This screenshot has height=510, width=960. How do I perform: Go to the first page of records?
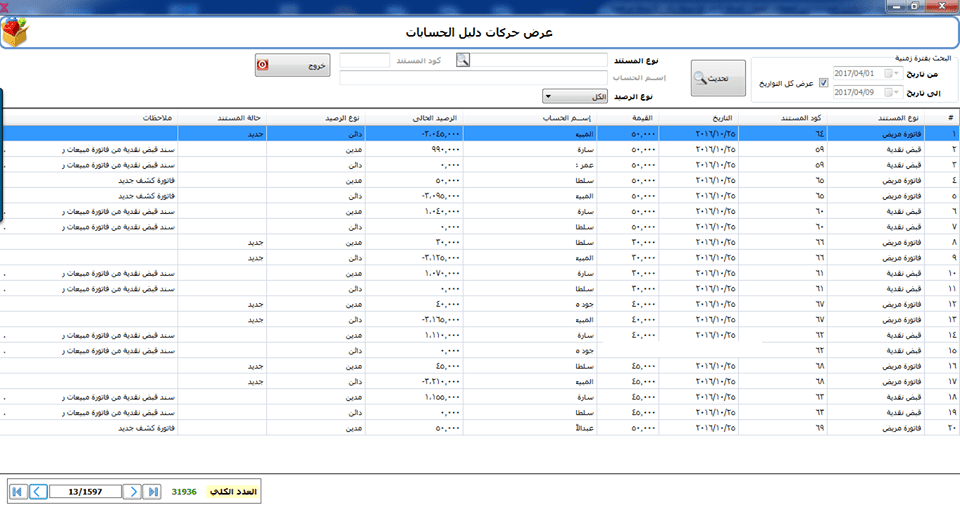click(x=18, y=491)
